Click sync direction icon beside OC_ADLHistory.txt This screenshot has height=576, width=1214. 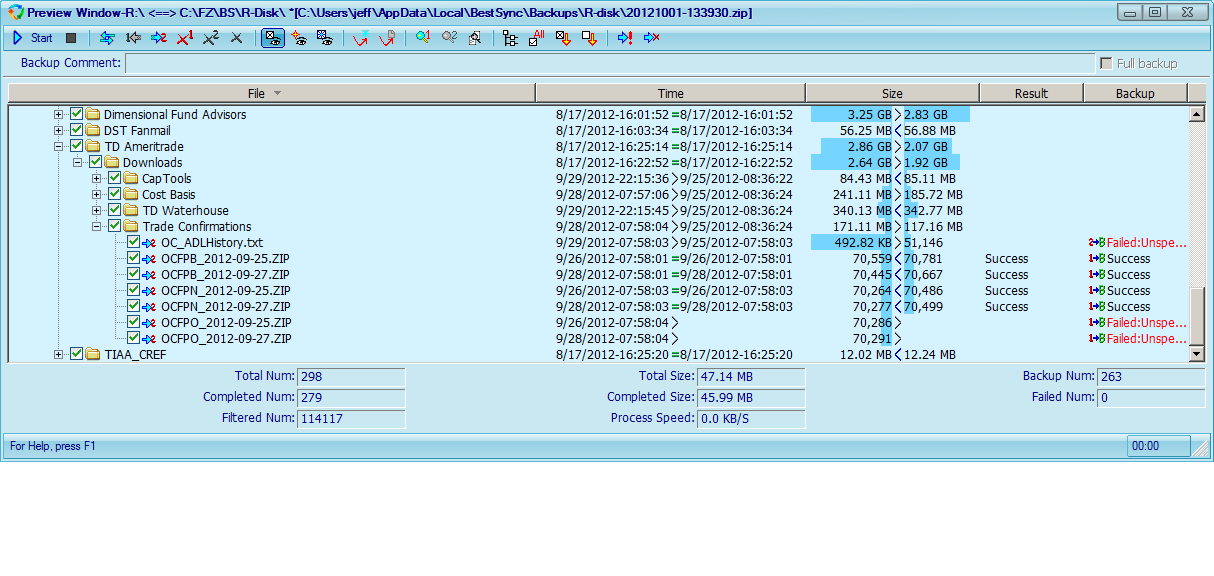tap(150, 243)
